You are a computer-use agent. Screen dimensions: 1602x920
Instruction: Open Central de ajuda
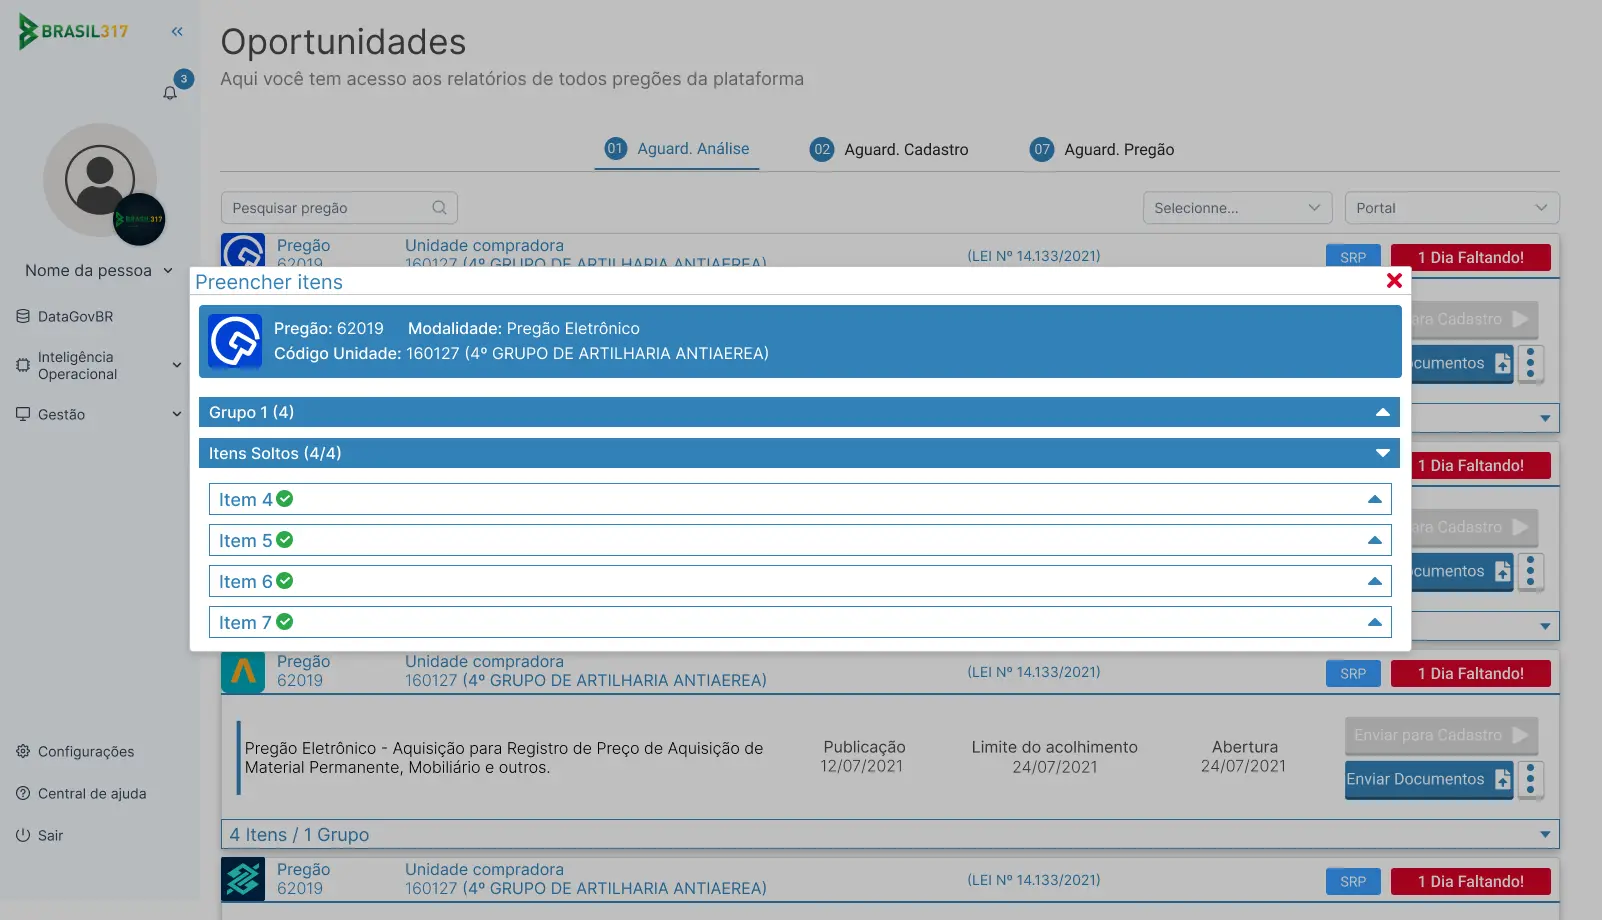[91, 794]
